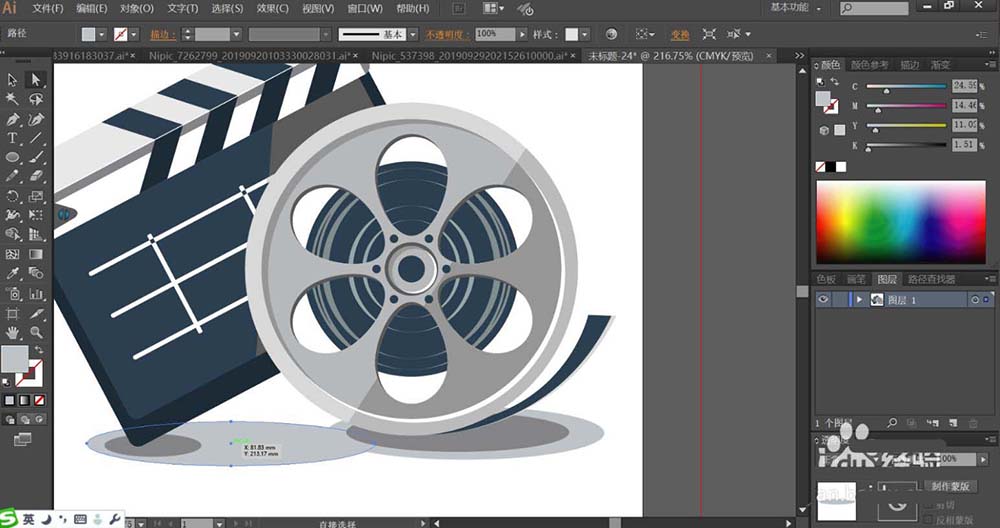Select the Rotate tool

pos(14,197)
